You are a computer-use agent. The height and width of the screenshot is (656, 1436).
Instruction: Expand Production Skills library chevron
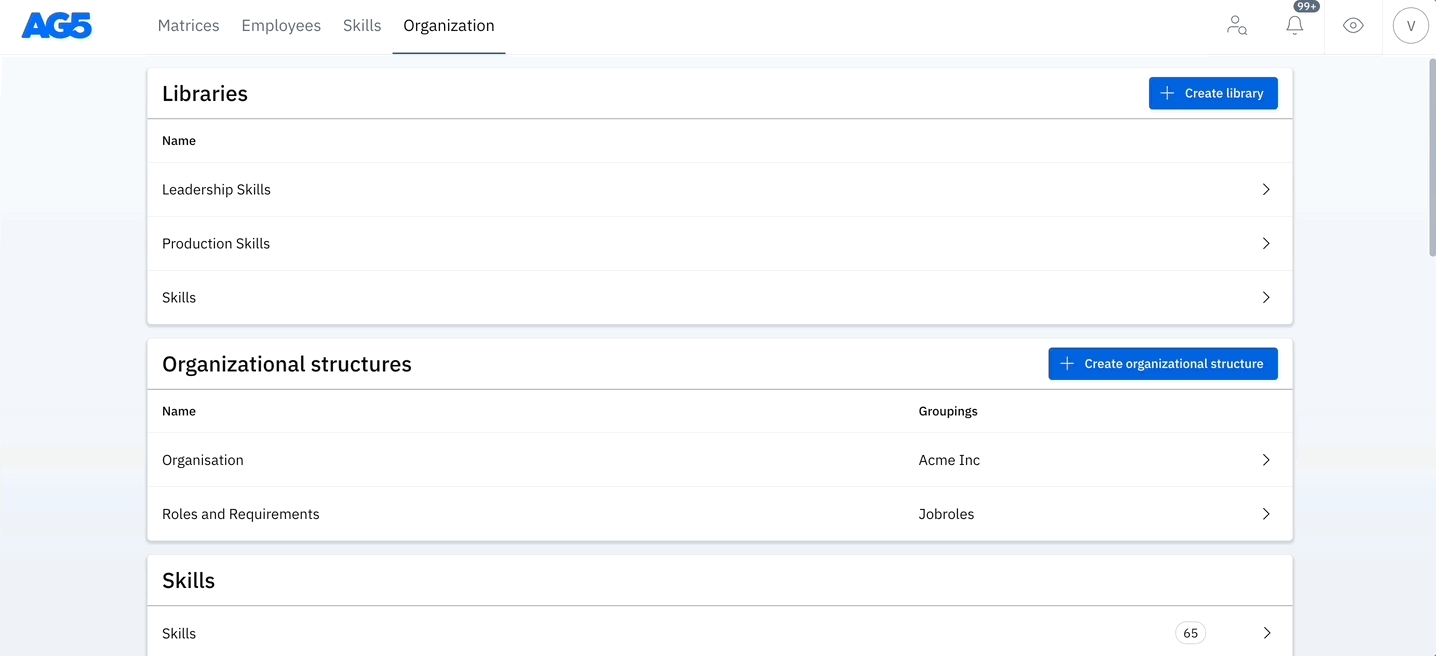click(x=1266, y=244)
